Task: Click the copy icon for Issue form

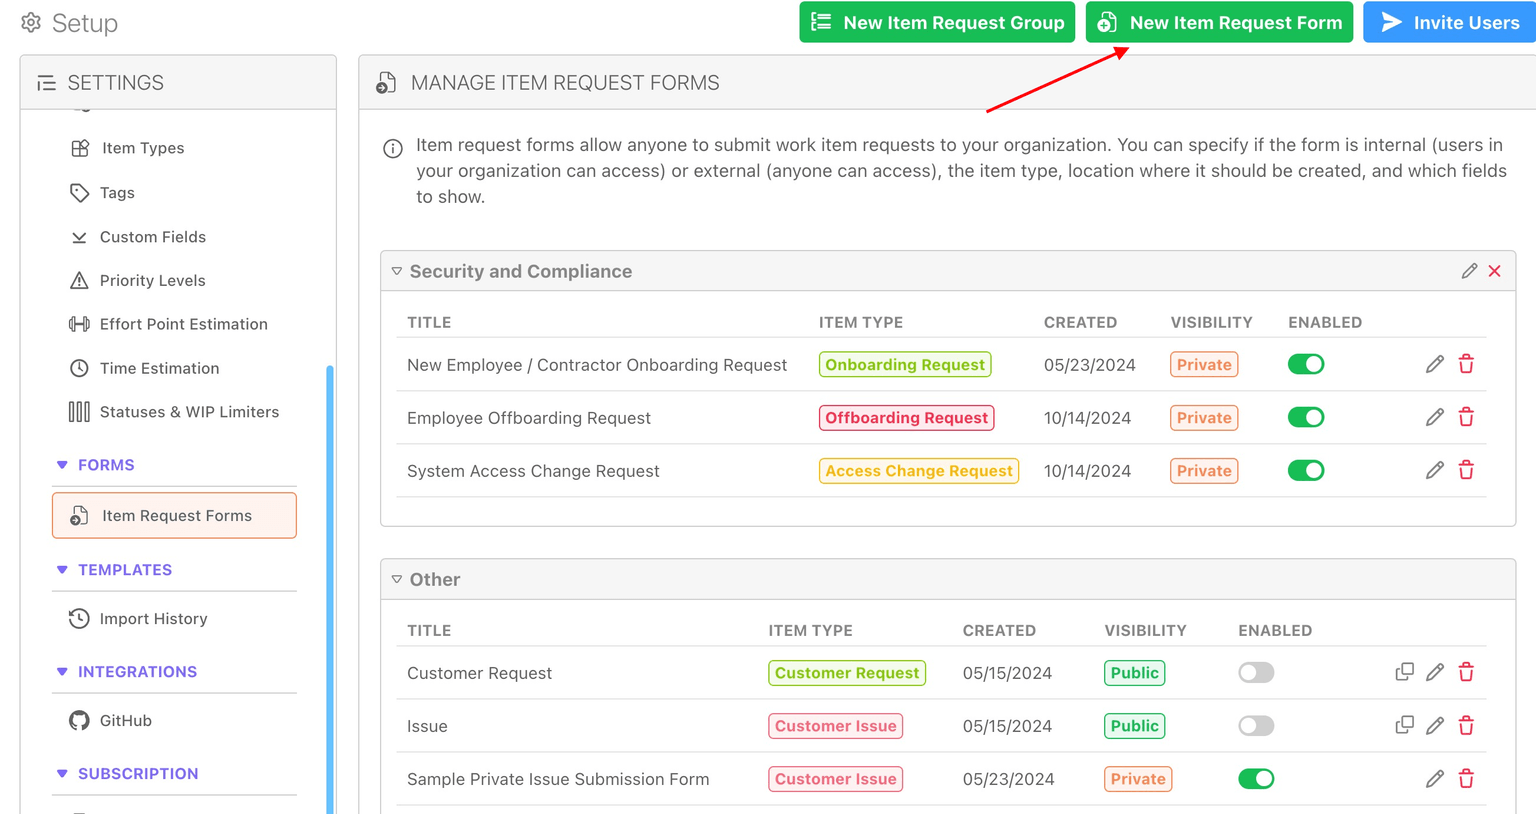Action: point(1404,725)
